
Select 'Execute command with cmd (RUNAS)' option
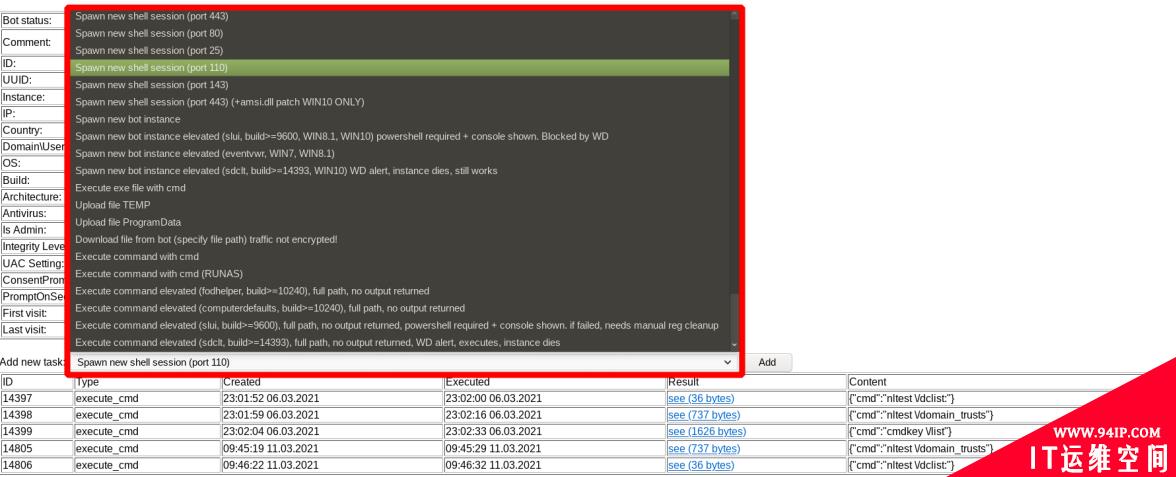[400, 274]
